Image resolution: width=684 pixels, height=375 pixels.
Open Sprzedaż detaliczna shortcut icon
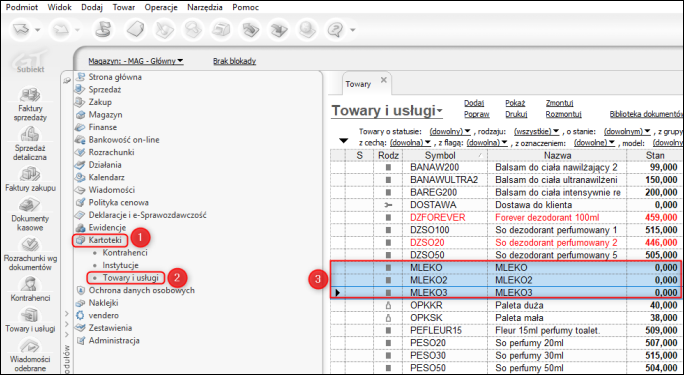[30, 134]
